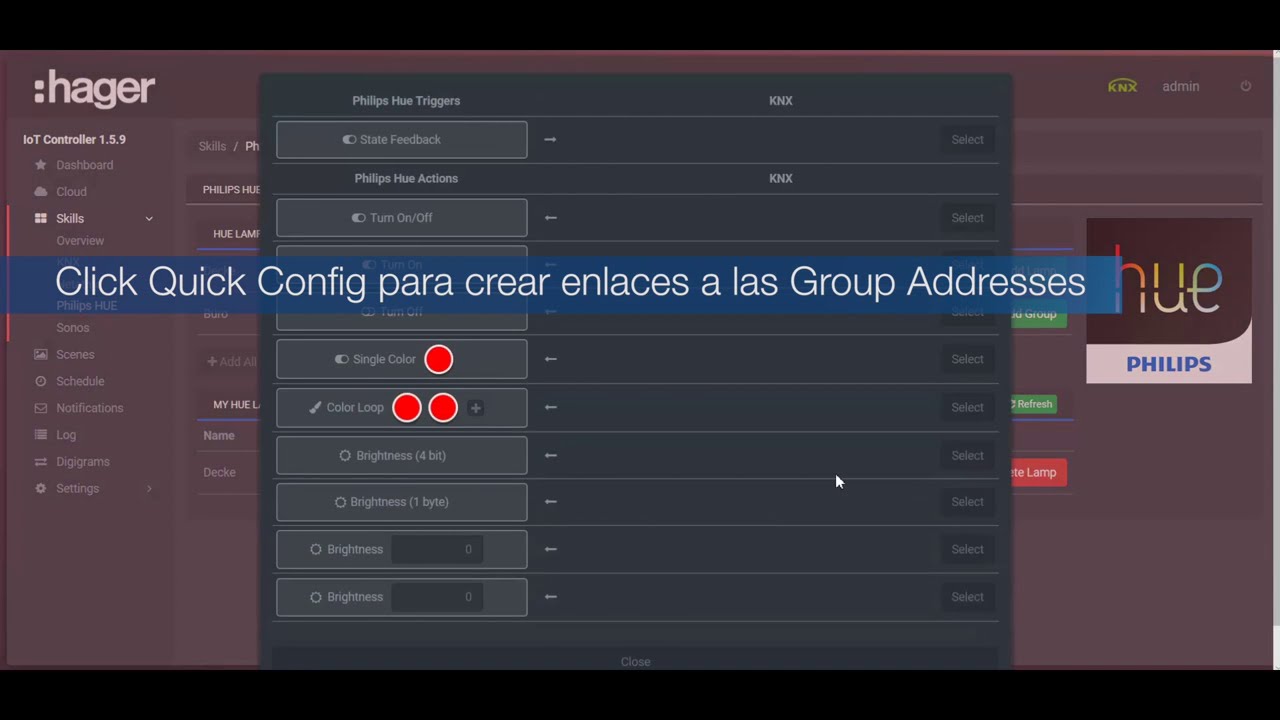
Task: Click the Log list icon
Action: [40, 435]
